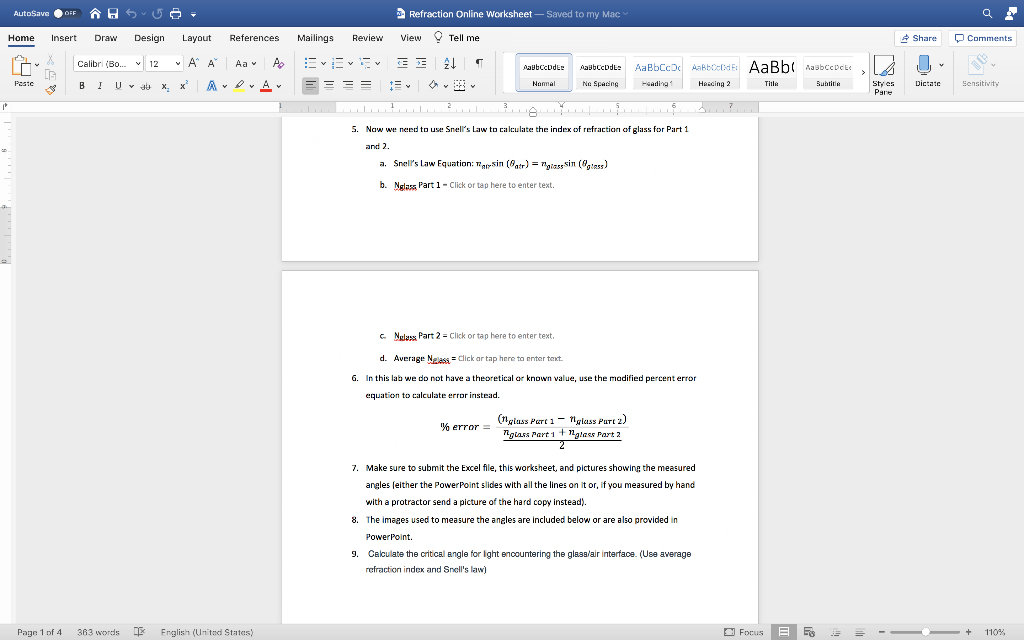
Task: Switch to Print Layout view in status bar
Action: (x=784, y=632)
